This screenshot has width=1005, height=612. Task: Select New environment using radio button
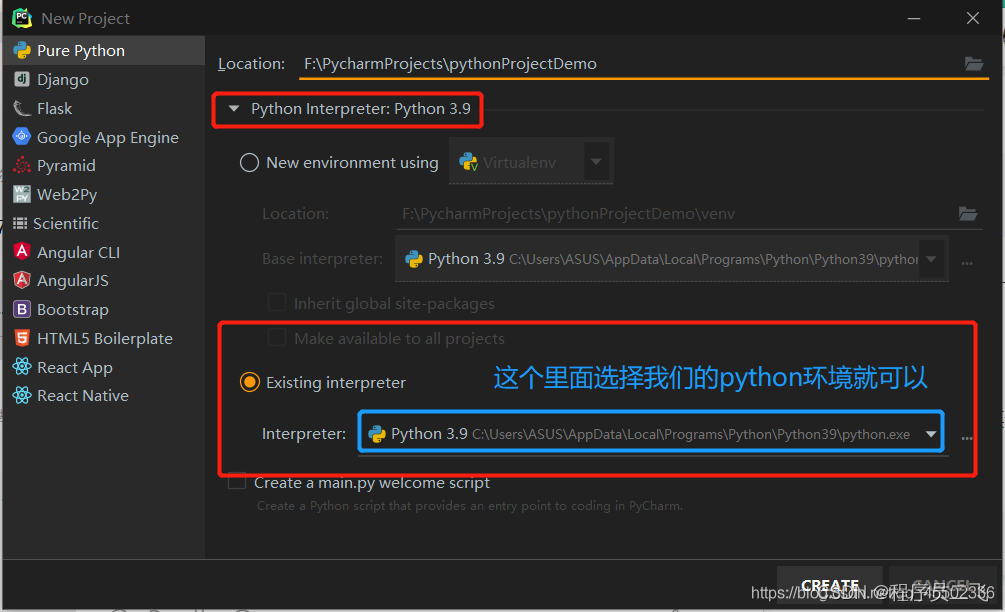point(249,162)
